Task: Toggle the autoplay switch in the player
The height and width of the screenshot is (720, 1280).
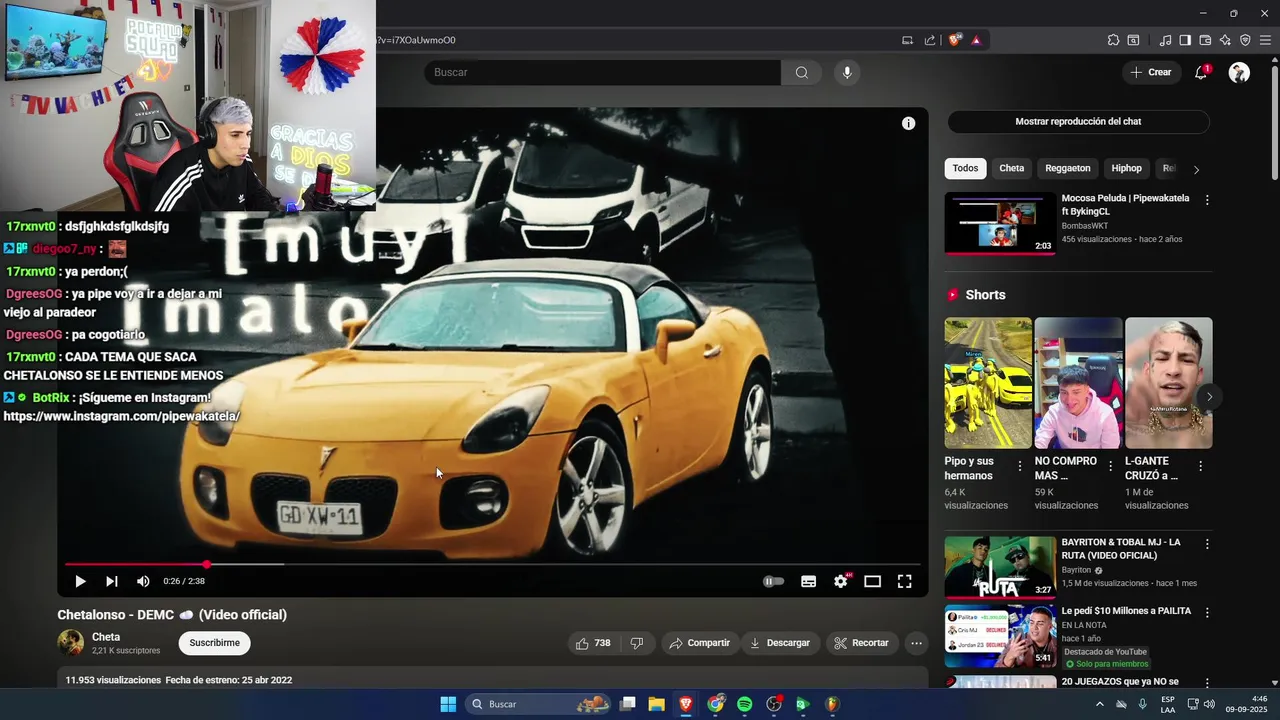Action: point(773,581)
